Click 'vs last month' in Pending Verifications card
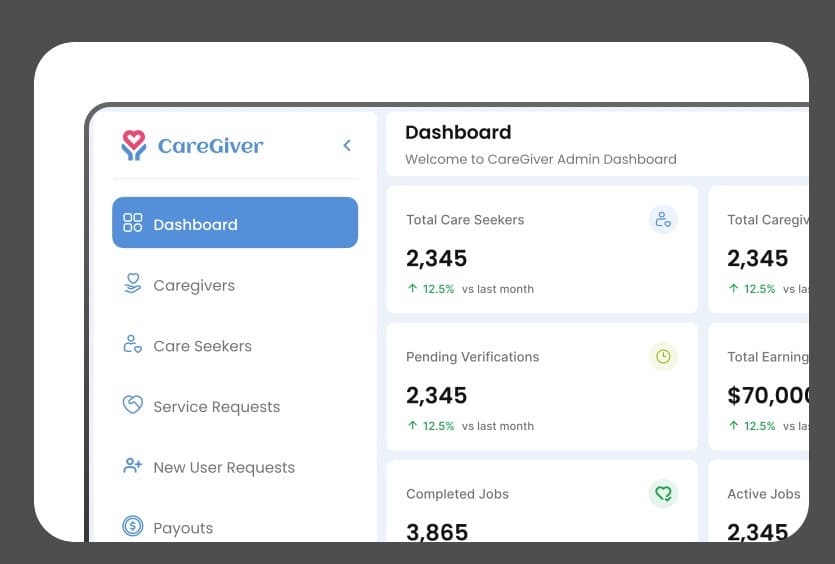The image size is (835, 564). pyautogui.click(x=498, y=426)
